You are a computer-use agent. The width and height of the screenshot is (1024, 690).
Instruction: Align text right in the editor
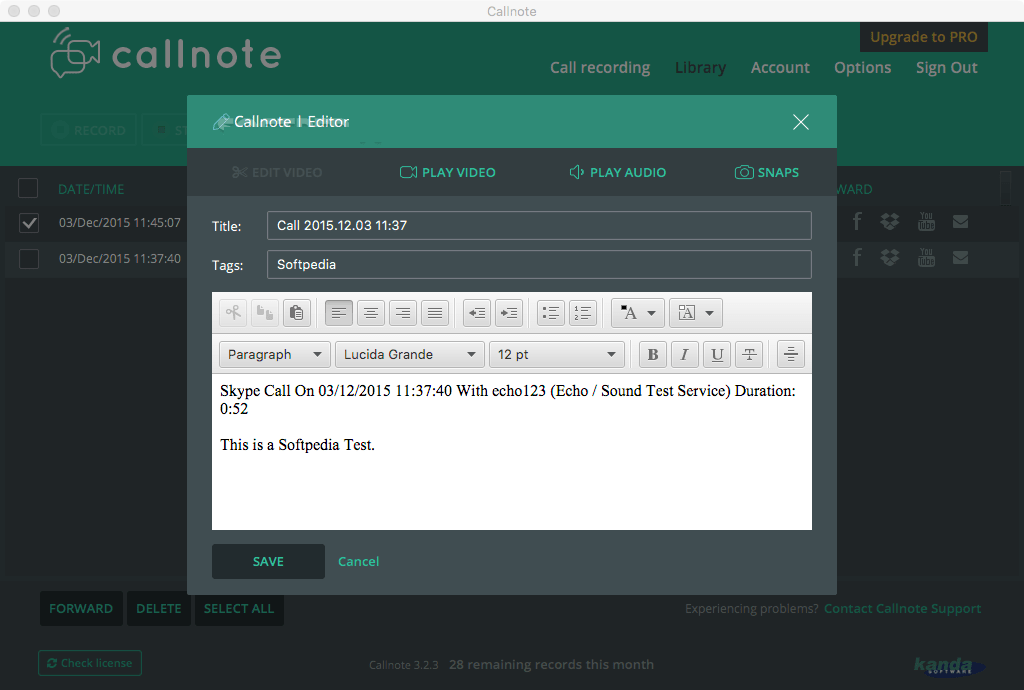[x=403, y=313]
